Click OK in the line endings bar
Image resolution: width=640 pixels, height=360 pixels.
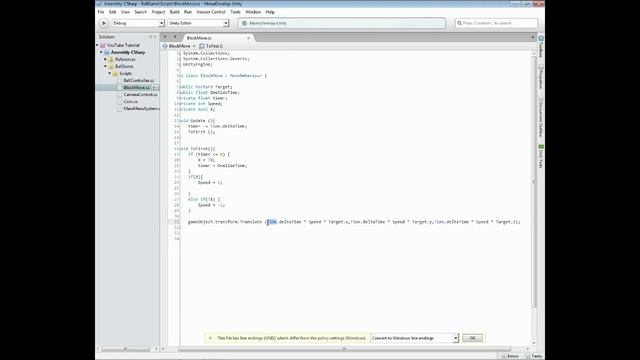(x=472, y=338)
